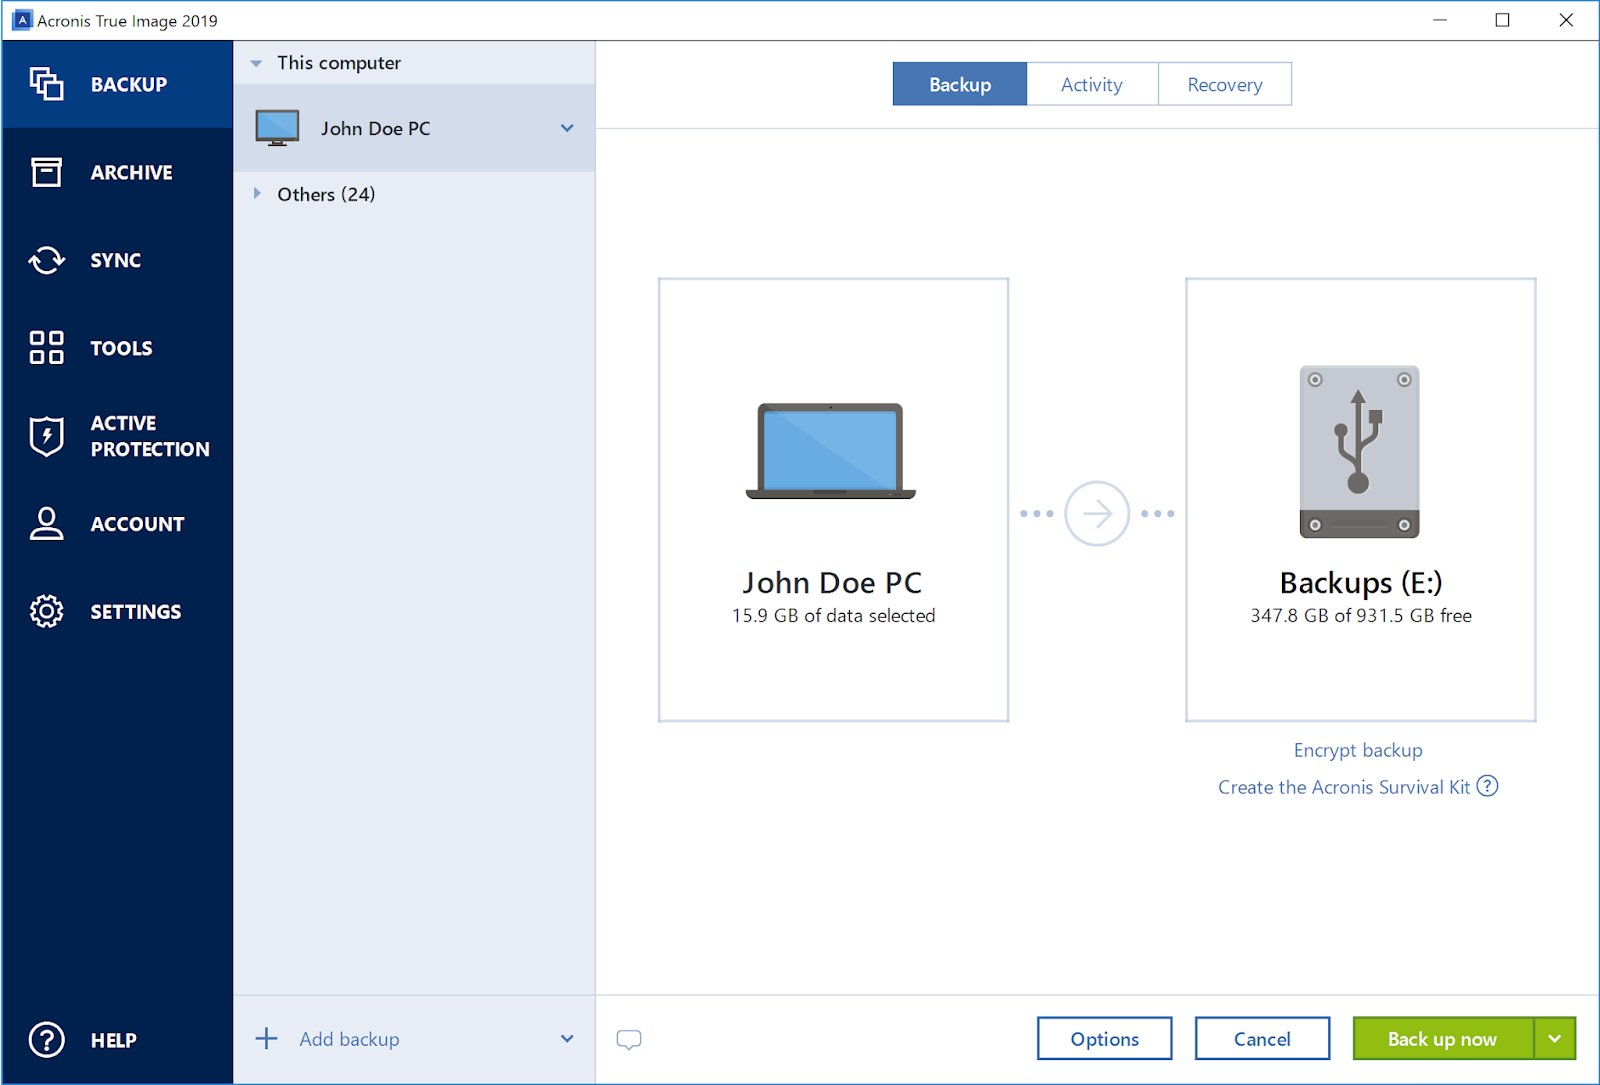Click the Survival Kit help question icon
Image resolution: width=1600 pixels, height=1085 pixels.
click(1487, 786)
